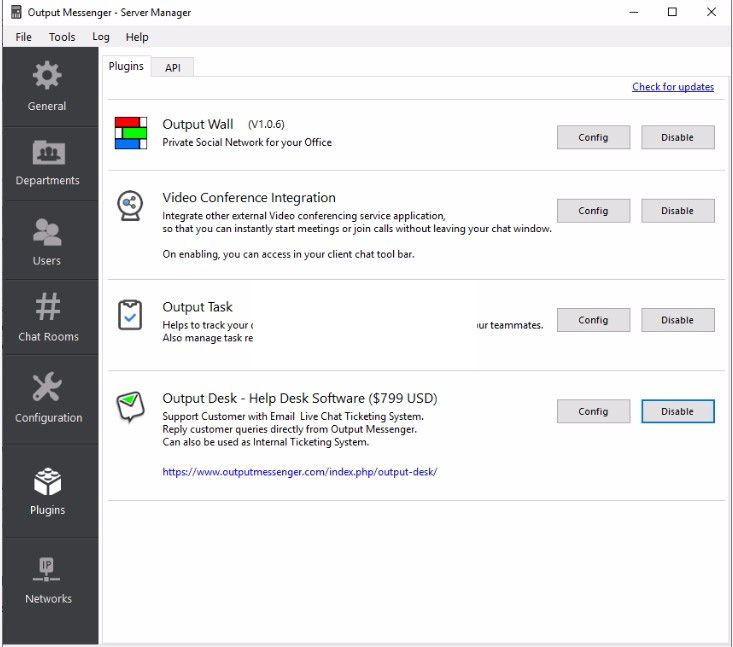Configure Video Conference Integration plugin

pos(593,211)
